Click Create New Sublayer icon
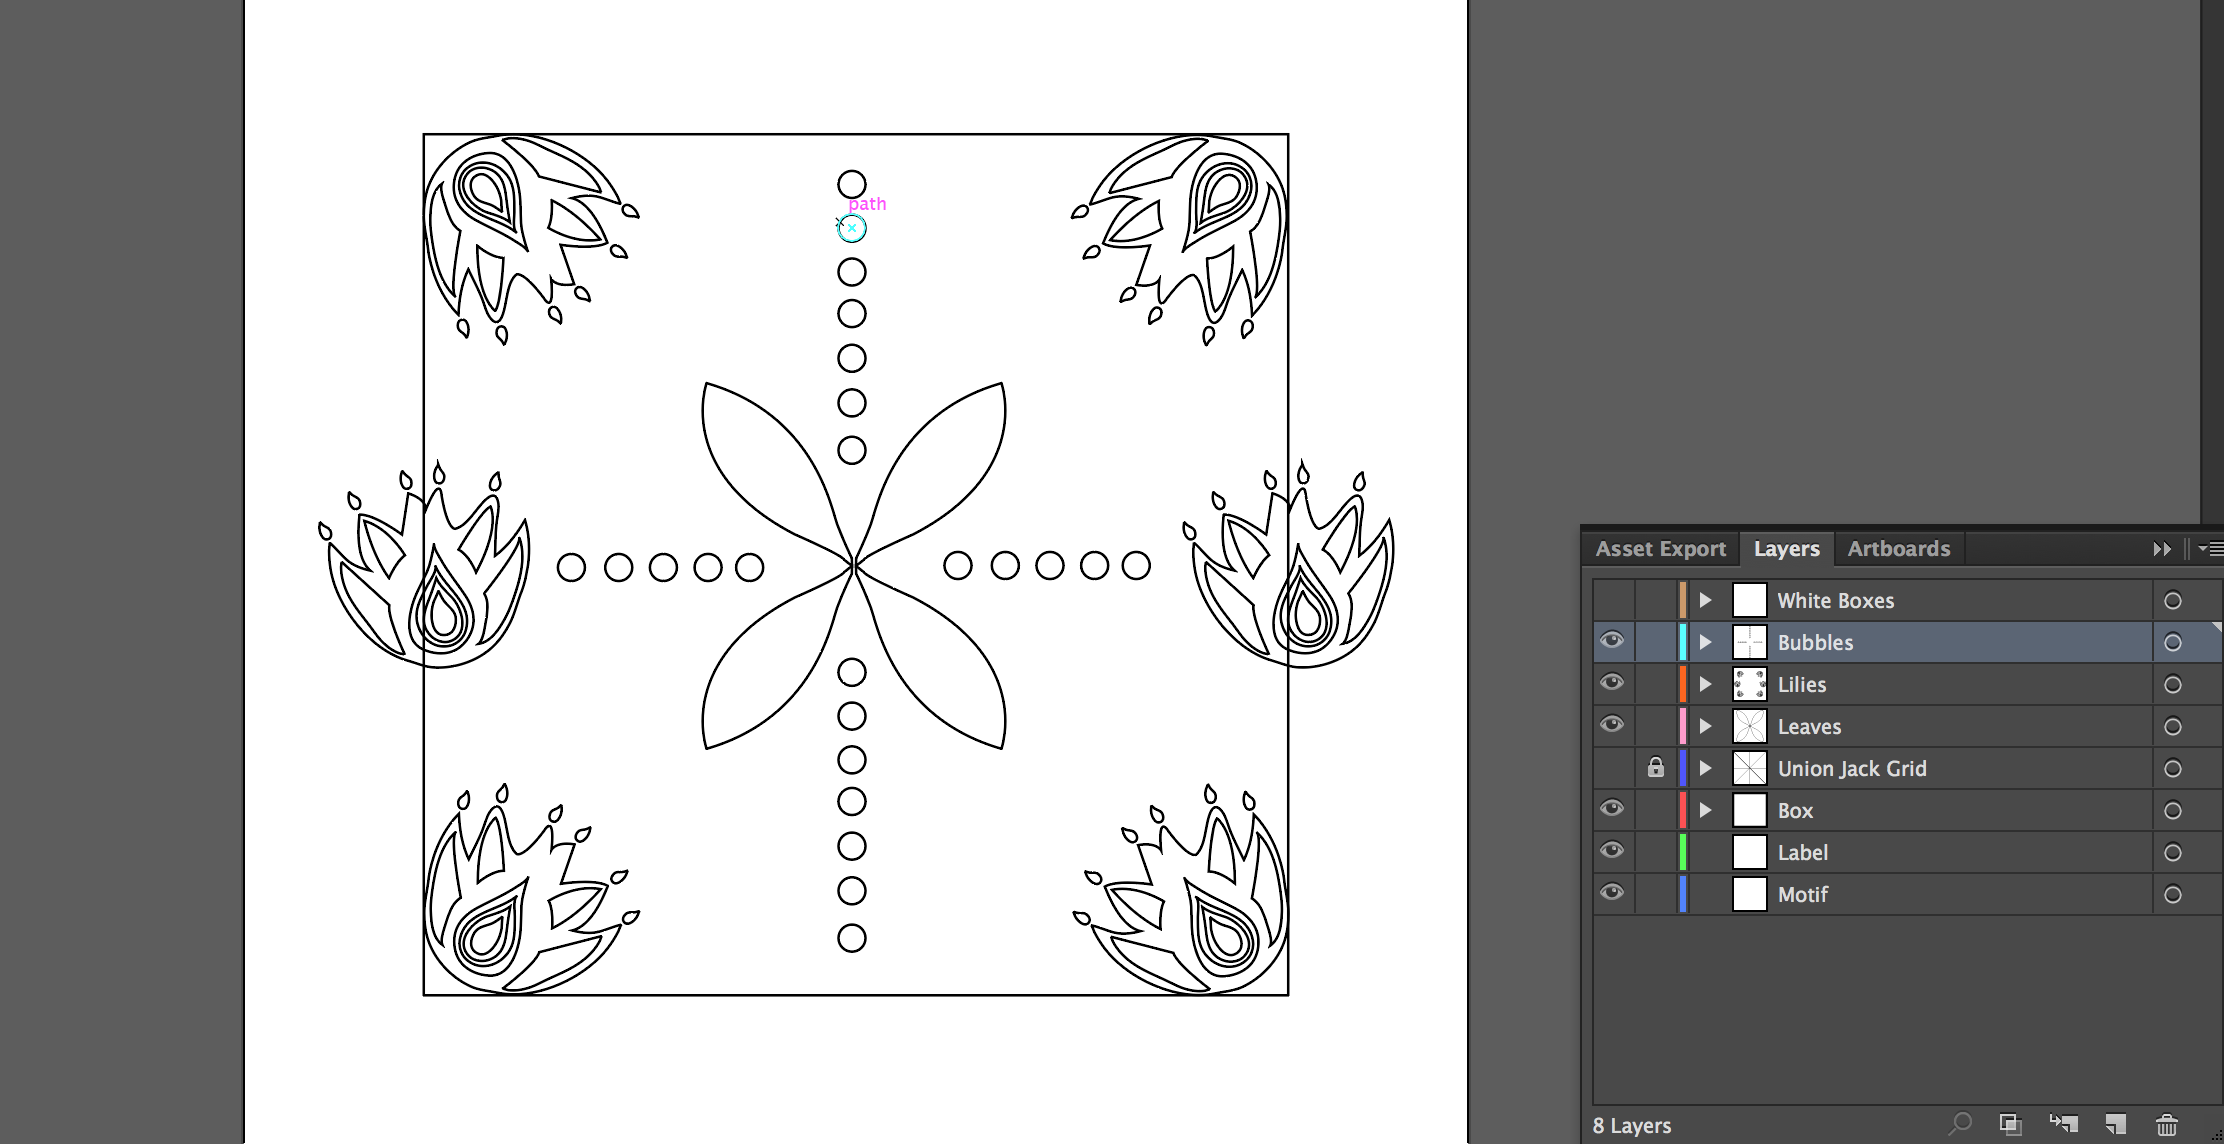Screen dimensions: 2224x1144 2063,1124
